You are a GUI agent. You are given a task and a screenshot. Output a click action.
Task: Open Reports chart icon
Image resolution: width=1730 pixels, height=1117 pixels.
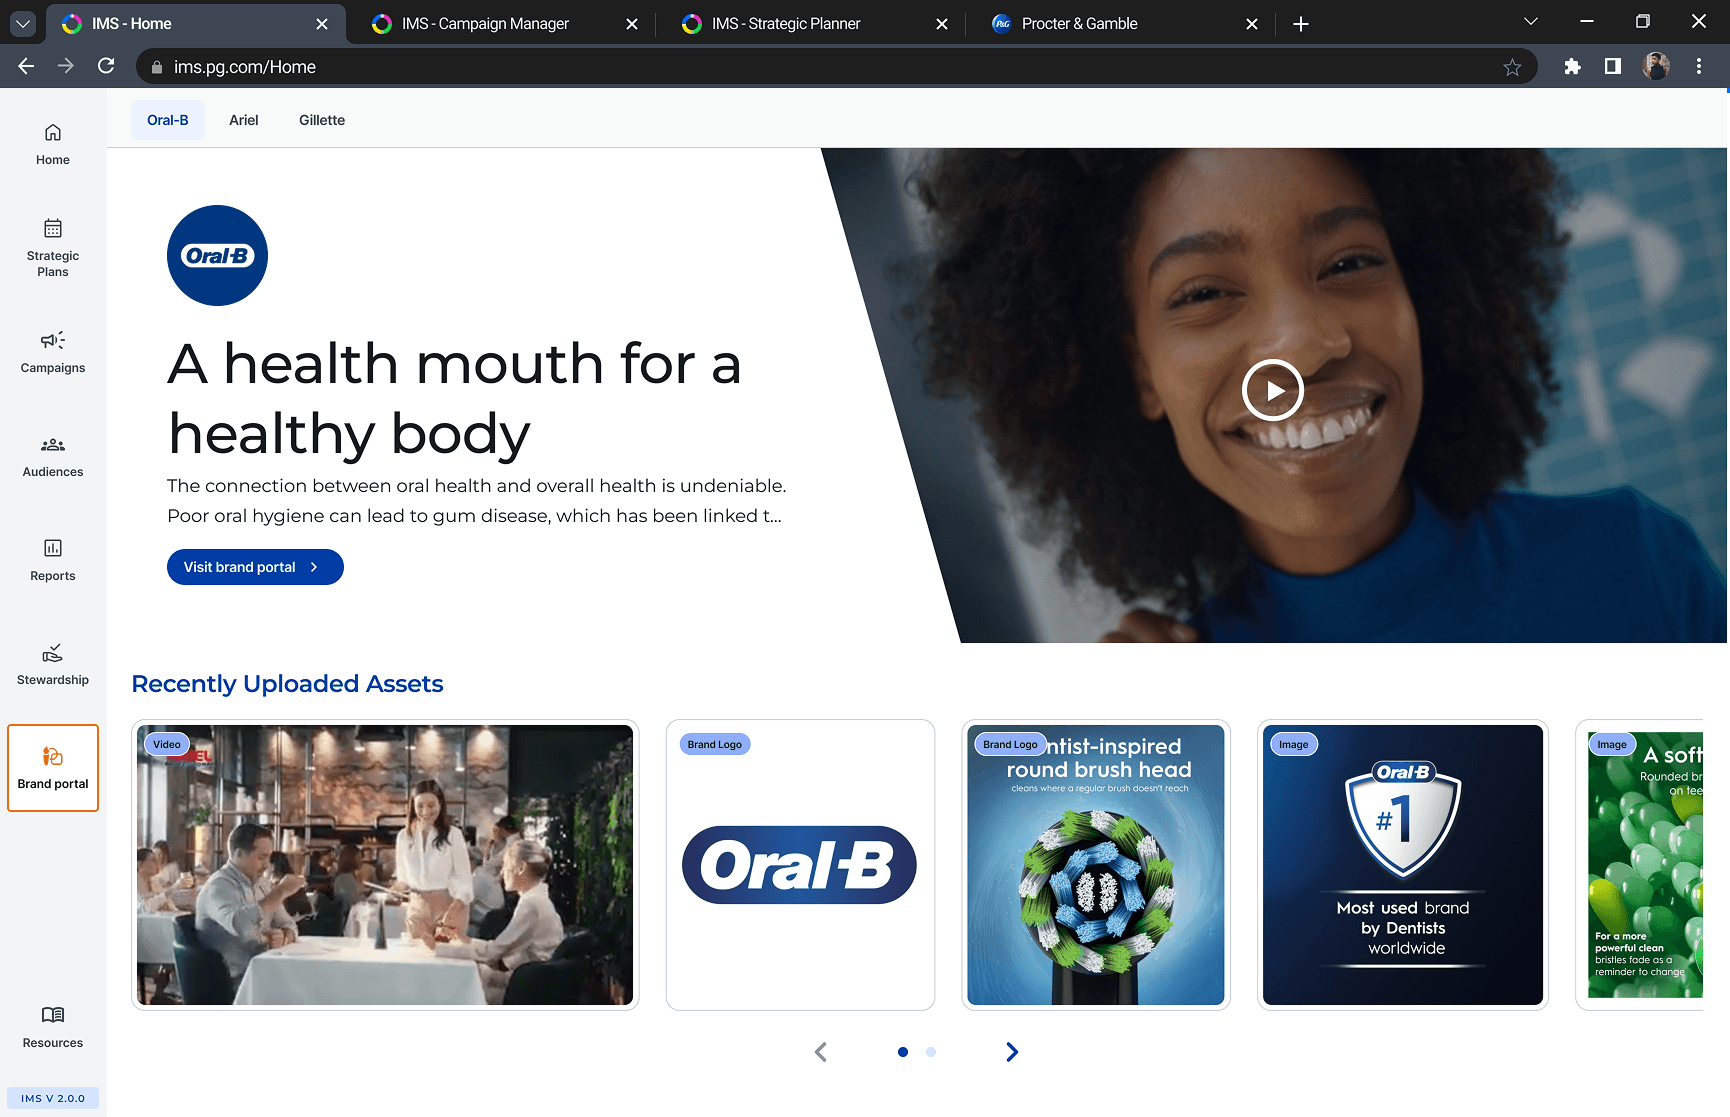pyautogui.click(x=53, y=548)
